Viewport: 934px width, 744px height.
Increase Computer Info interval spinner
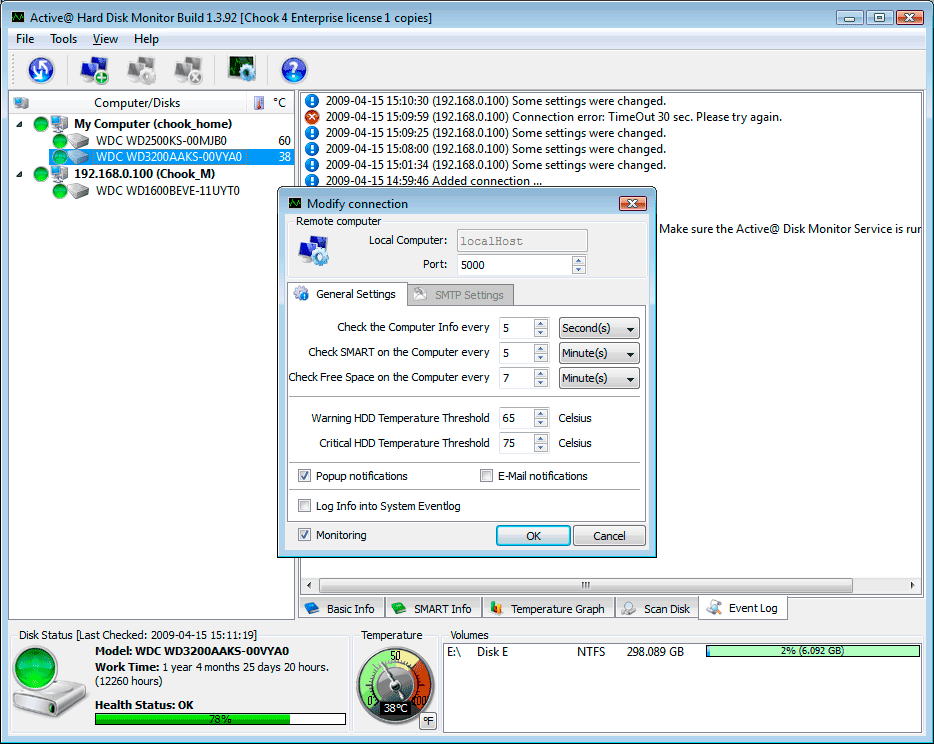pyautogui.click(x=540, y=323)
